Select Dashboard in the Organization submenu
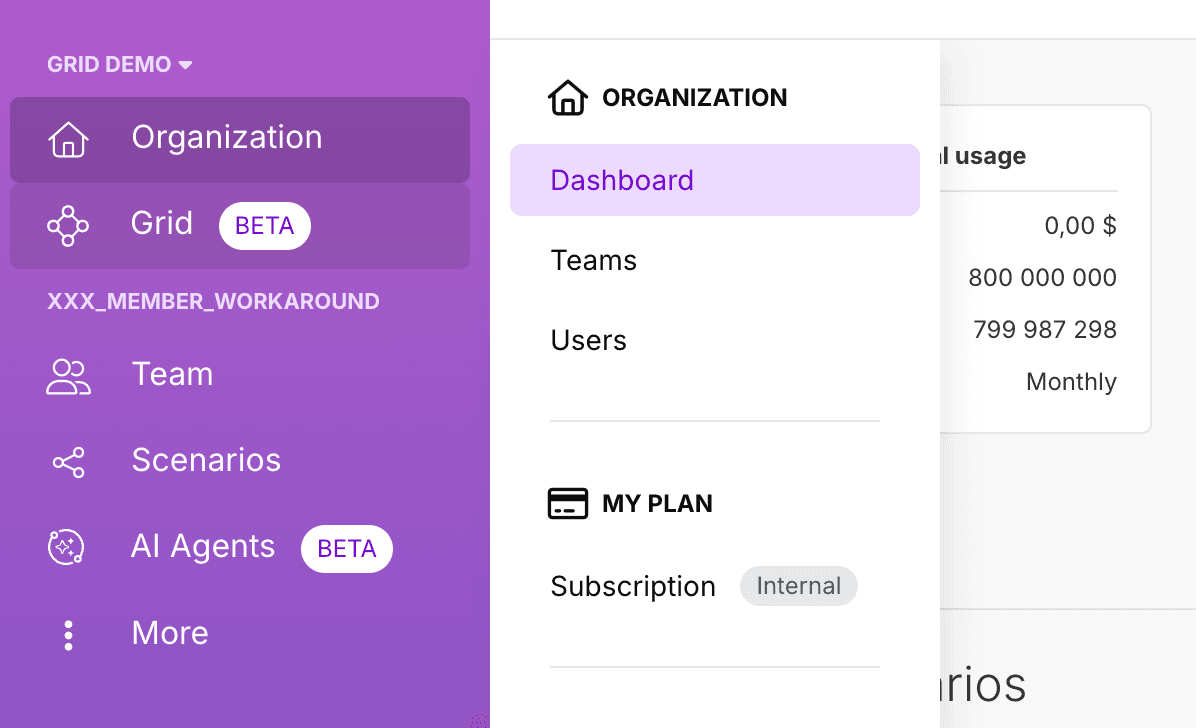The width and height of the screenshot is (1196, 728). click(x=621, y=180)
